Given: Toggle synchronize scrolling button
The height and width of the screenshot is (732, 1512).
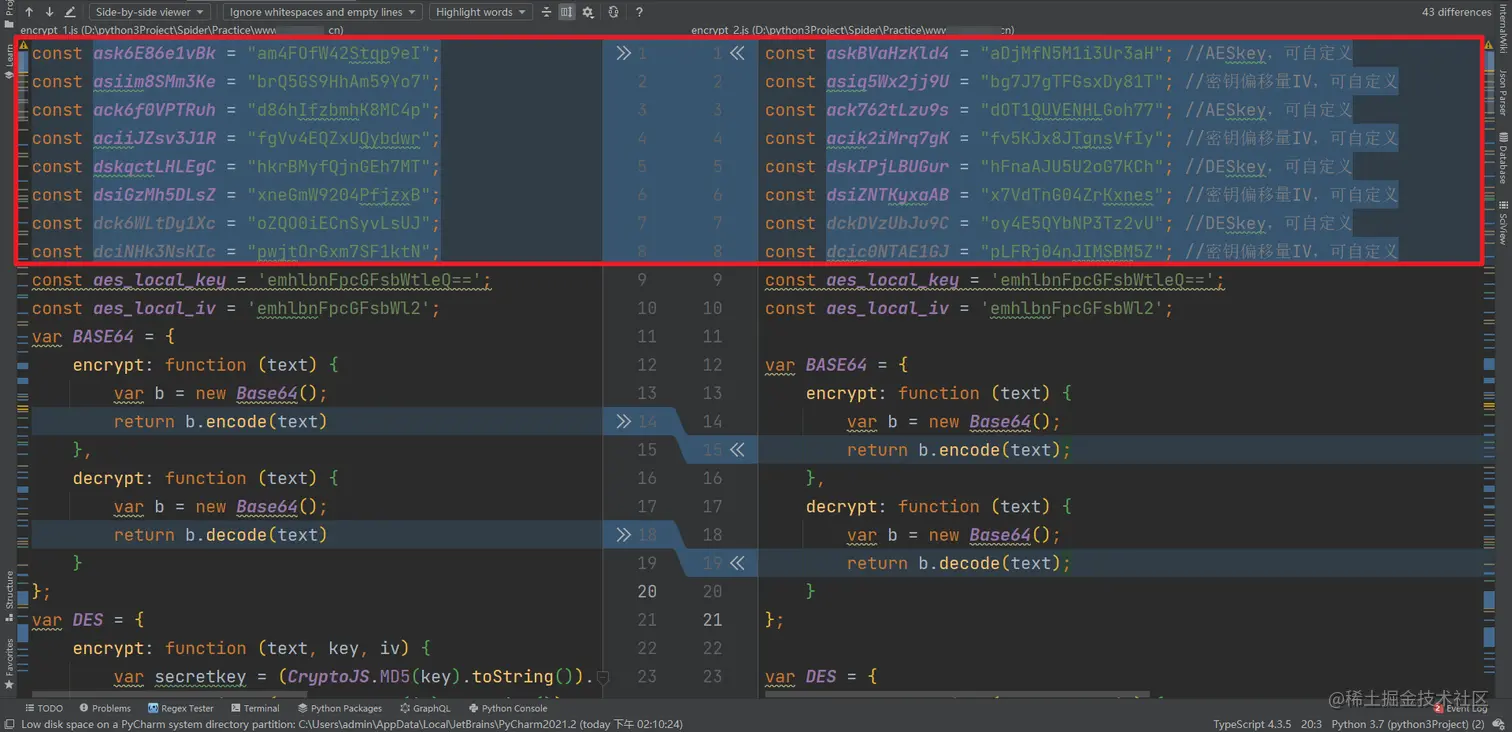Looking at the screenshot, I should point(567,12).
